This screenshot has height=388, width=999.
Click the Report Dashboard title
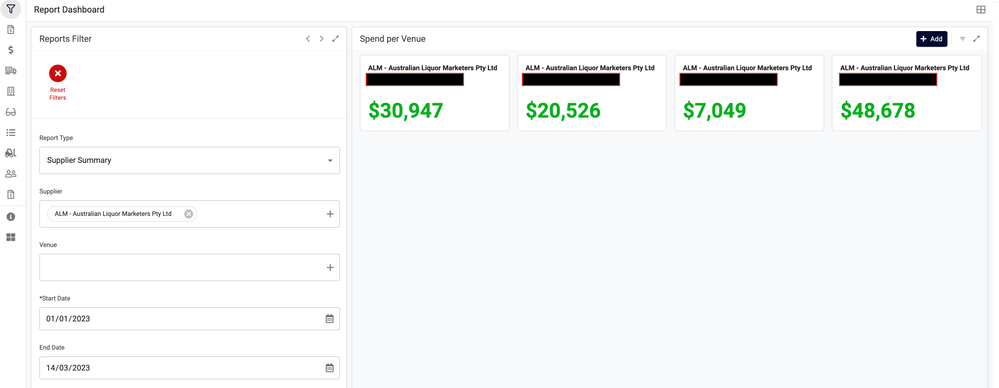pyautogui.click(x=69, y=10)
